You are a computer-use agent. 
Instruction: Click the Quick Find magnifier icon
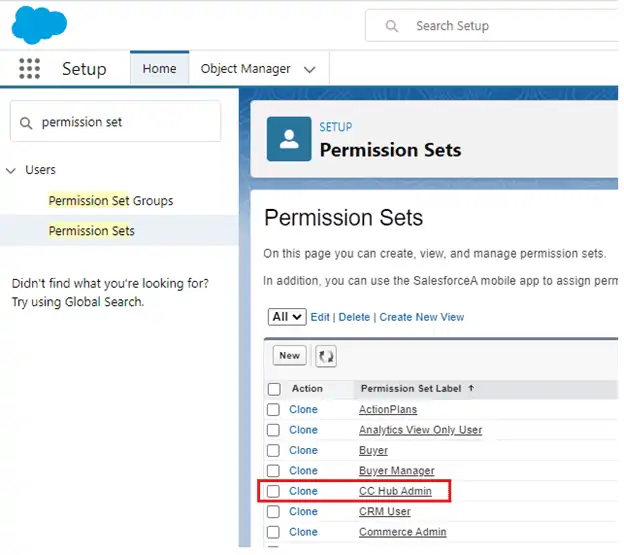coord(26,123)
